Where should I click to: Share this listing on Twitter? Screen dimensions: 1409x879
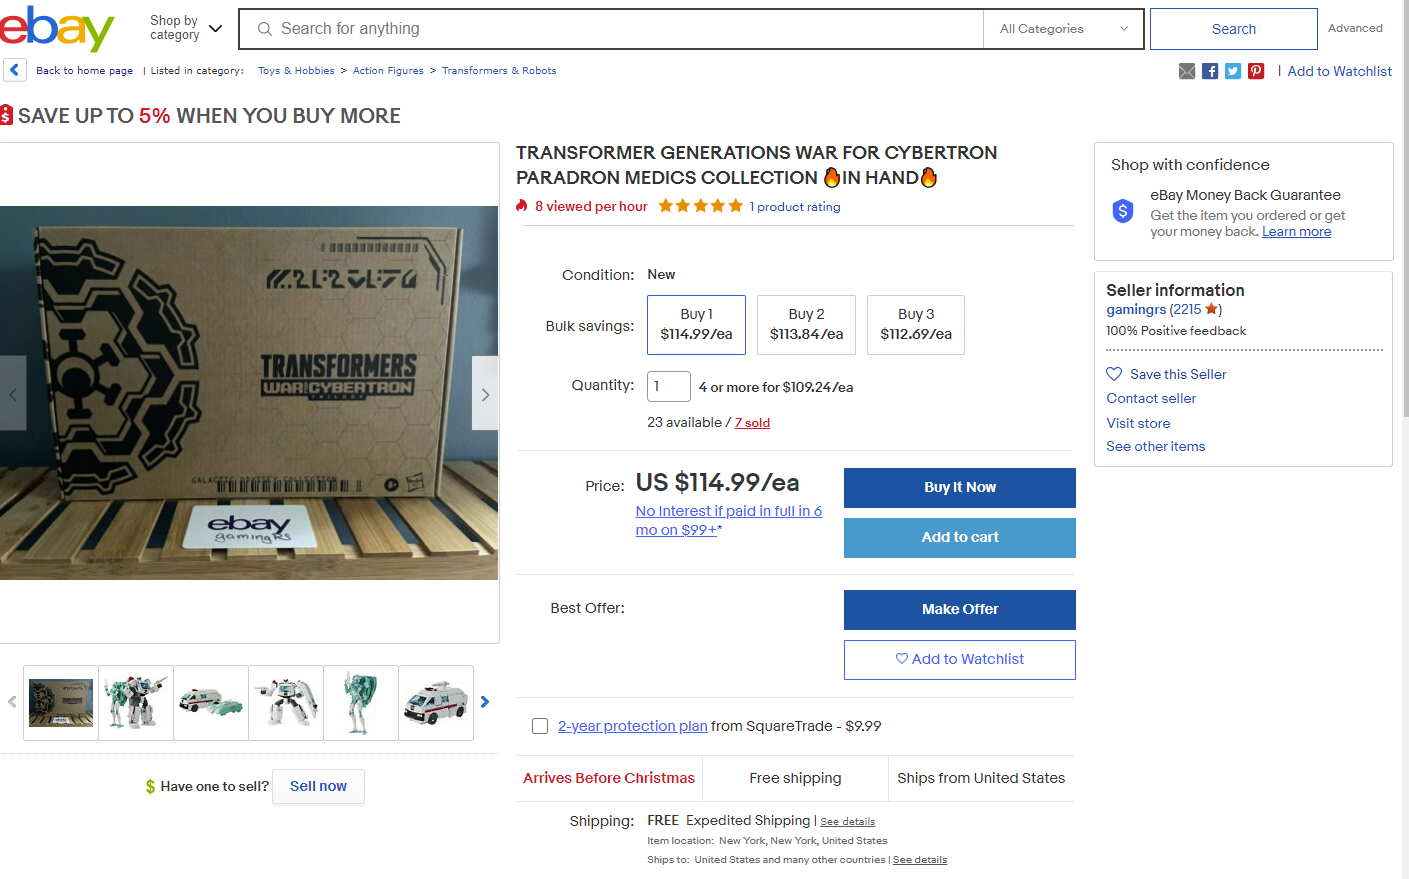(x=1233, y=71)
